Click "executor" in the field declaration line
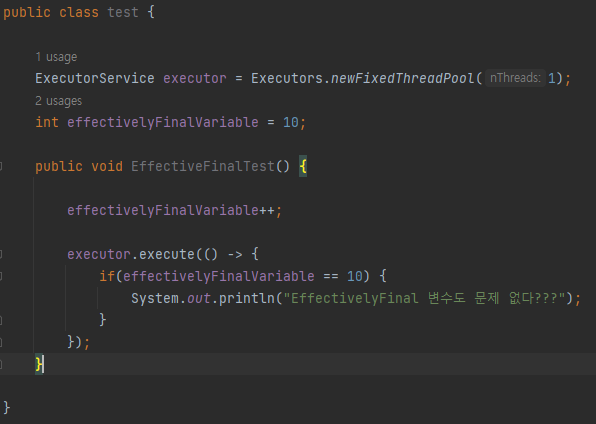This screenshot has height=424, width=596. tap(195, 79)
